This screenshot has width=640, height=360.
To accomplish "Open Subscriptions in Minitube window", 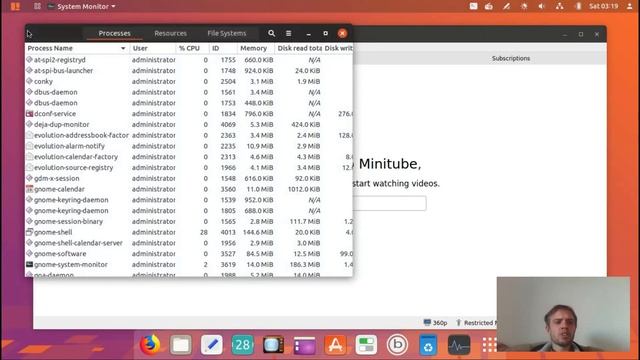I will pyautogui.click(x=511, y=58).
